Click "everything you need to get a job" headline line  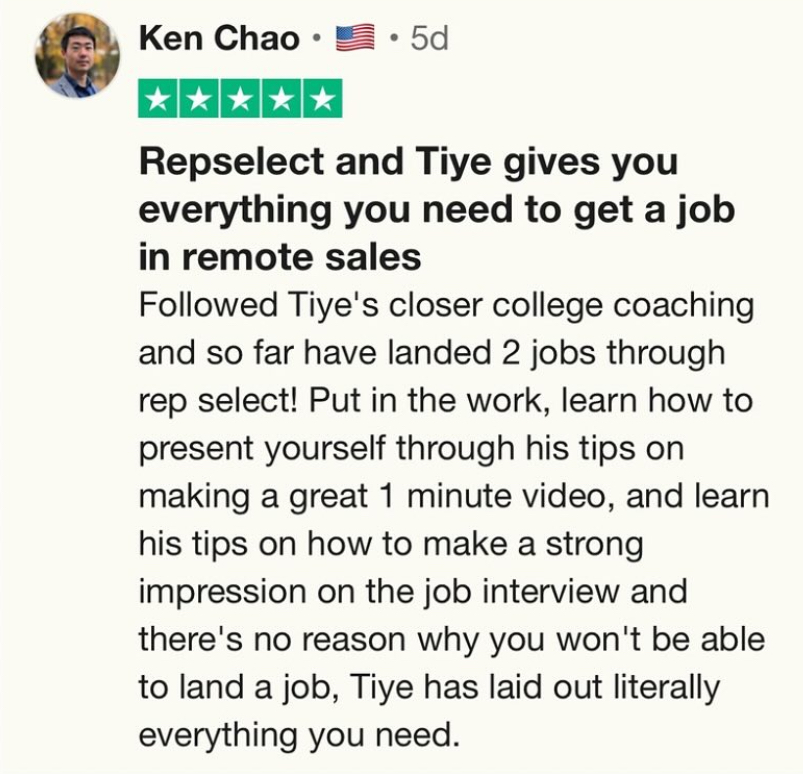pos(436,209)
